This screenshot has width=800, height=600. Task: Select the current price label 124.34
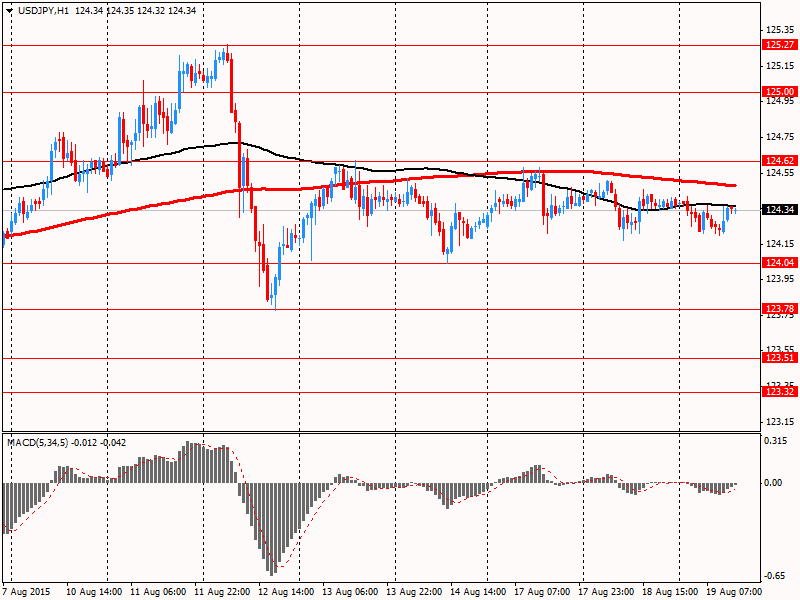[780, 210]
